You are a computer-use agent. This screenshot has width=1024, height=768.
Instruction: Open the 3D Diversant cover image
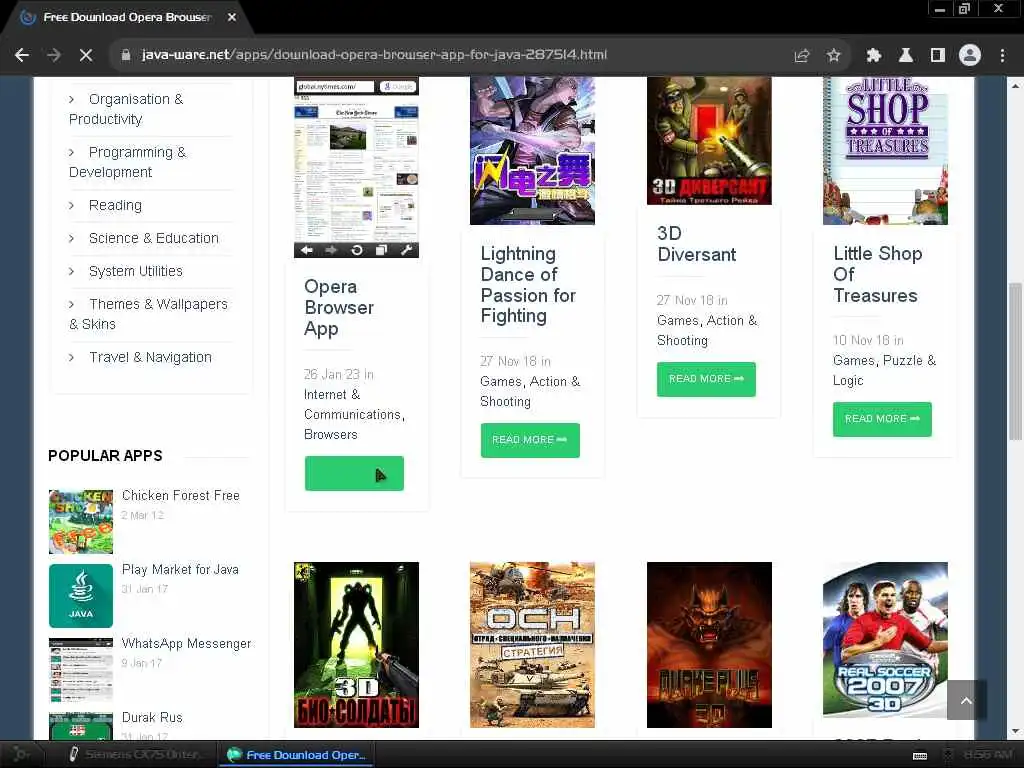(x=709, y=141)
